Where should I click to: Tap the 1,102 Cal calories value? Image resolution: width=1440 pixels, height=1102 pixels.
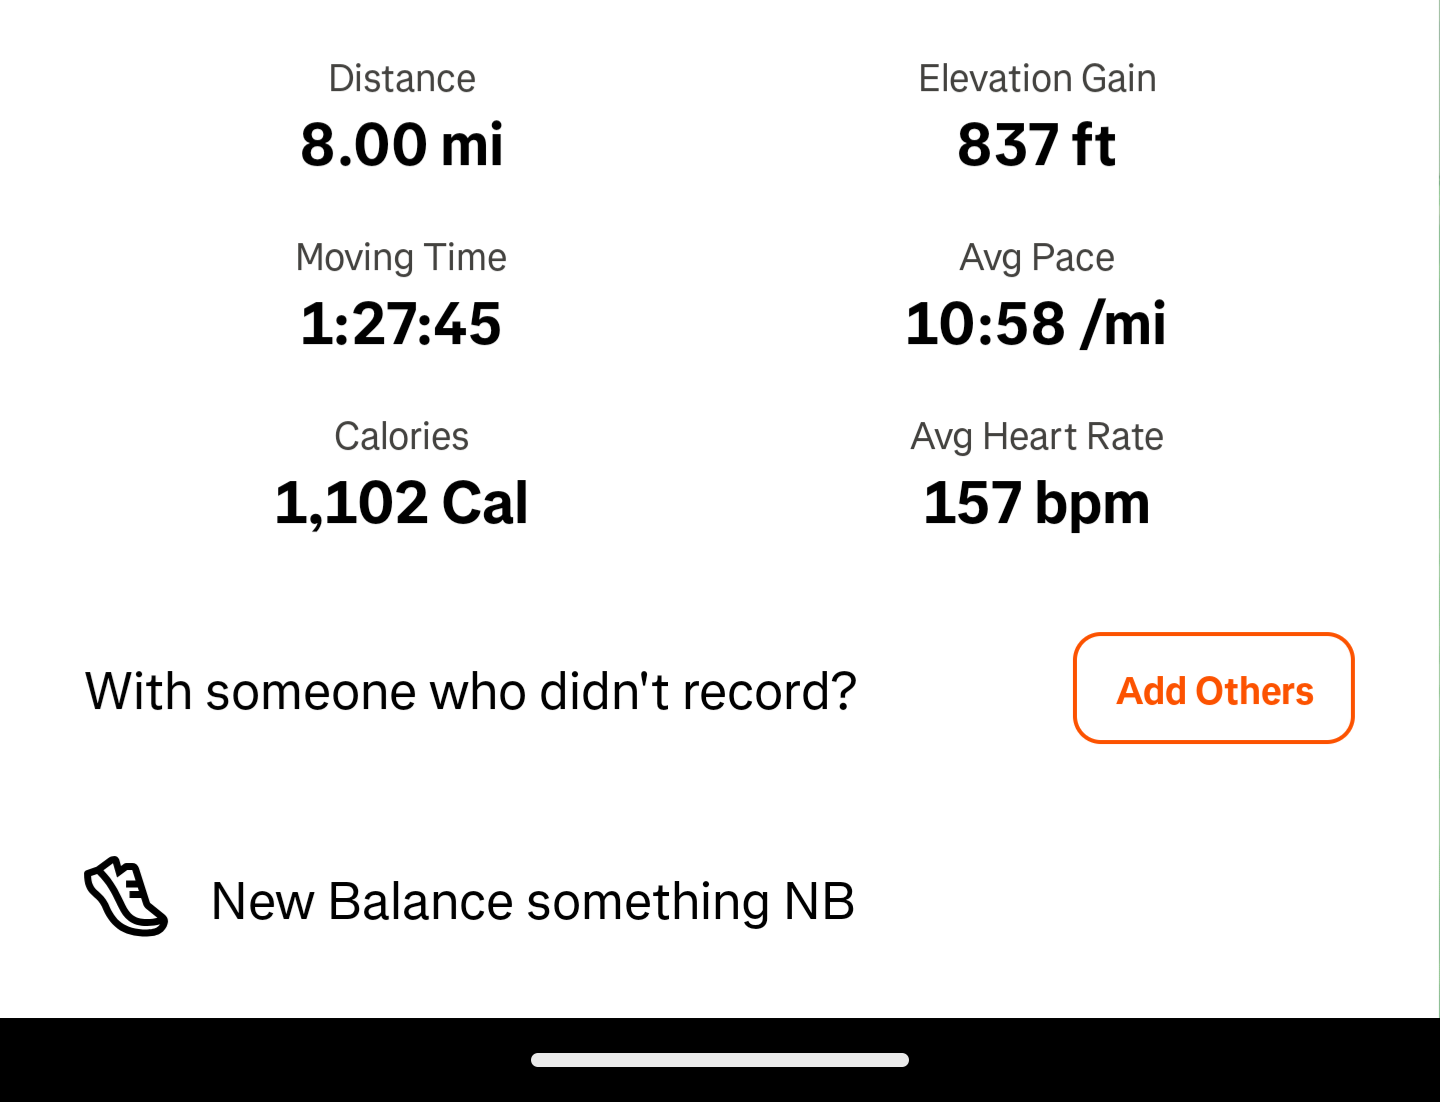401,502
